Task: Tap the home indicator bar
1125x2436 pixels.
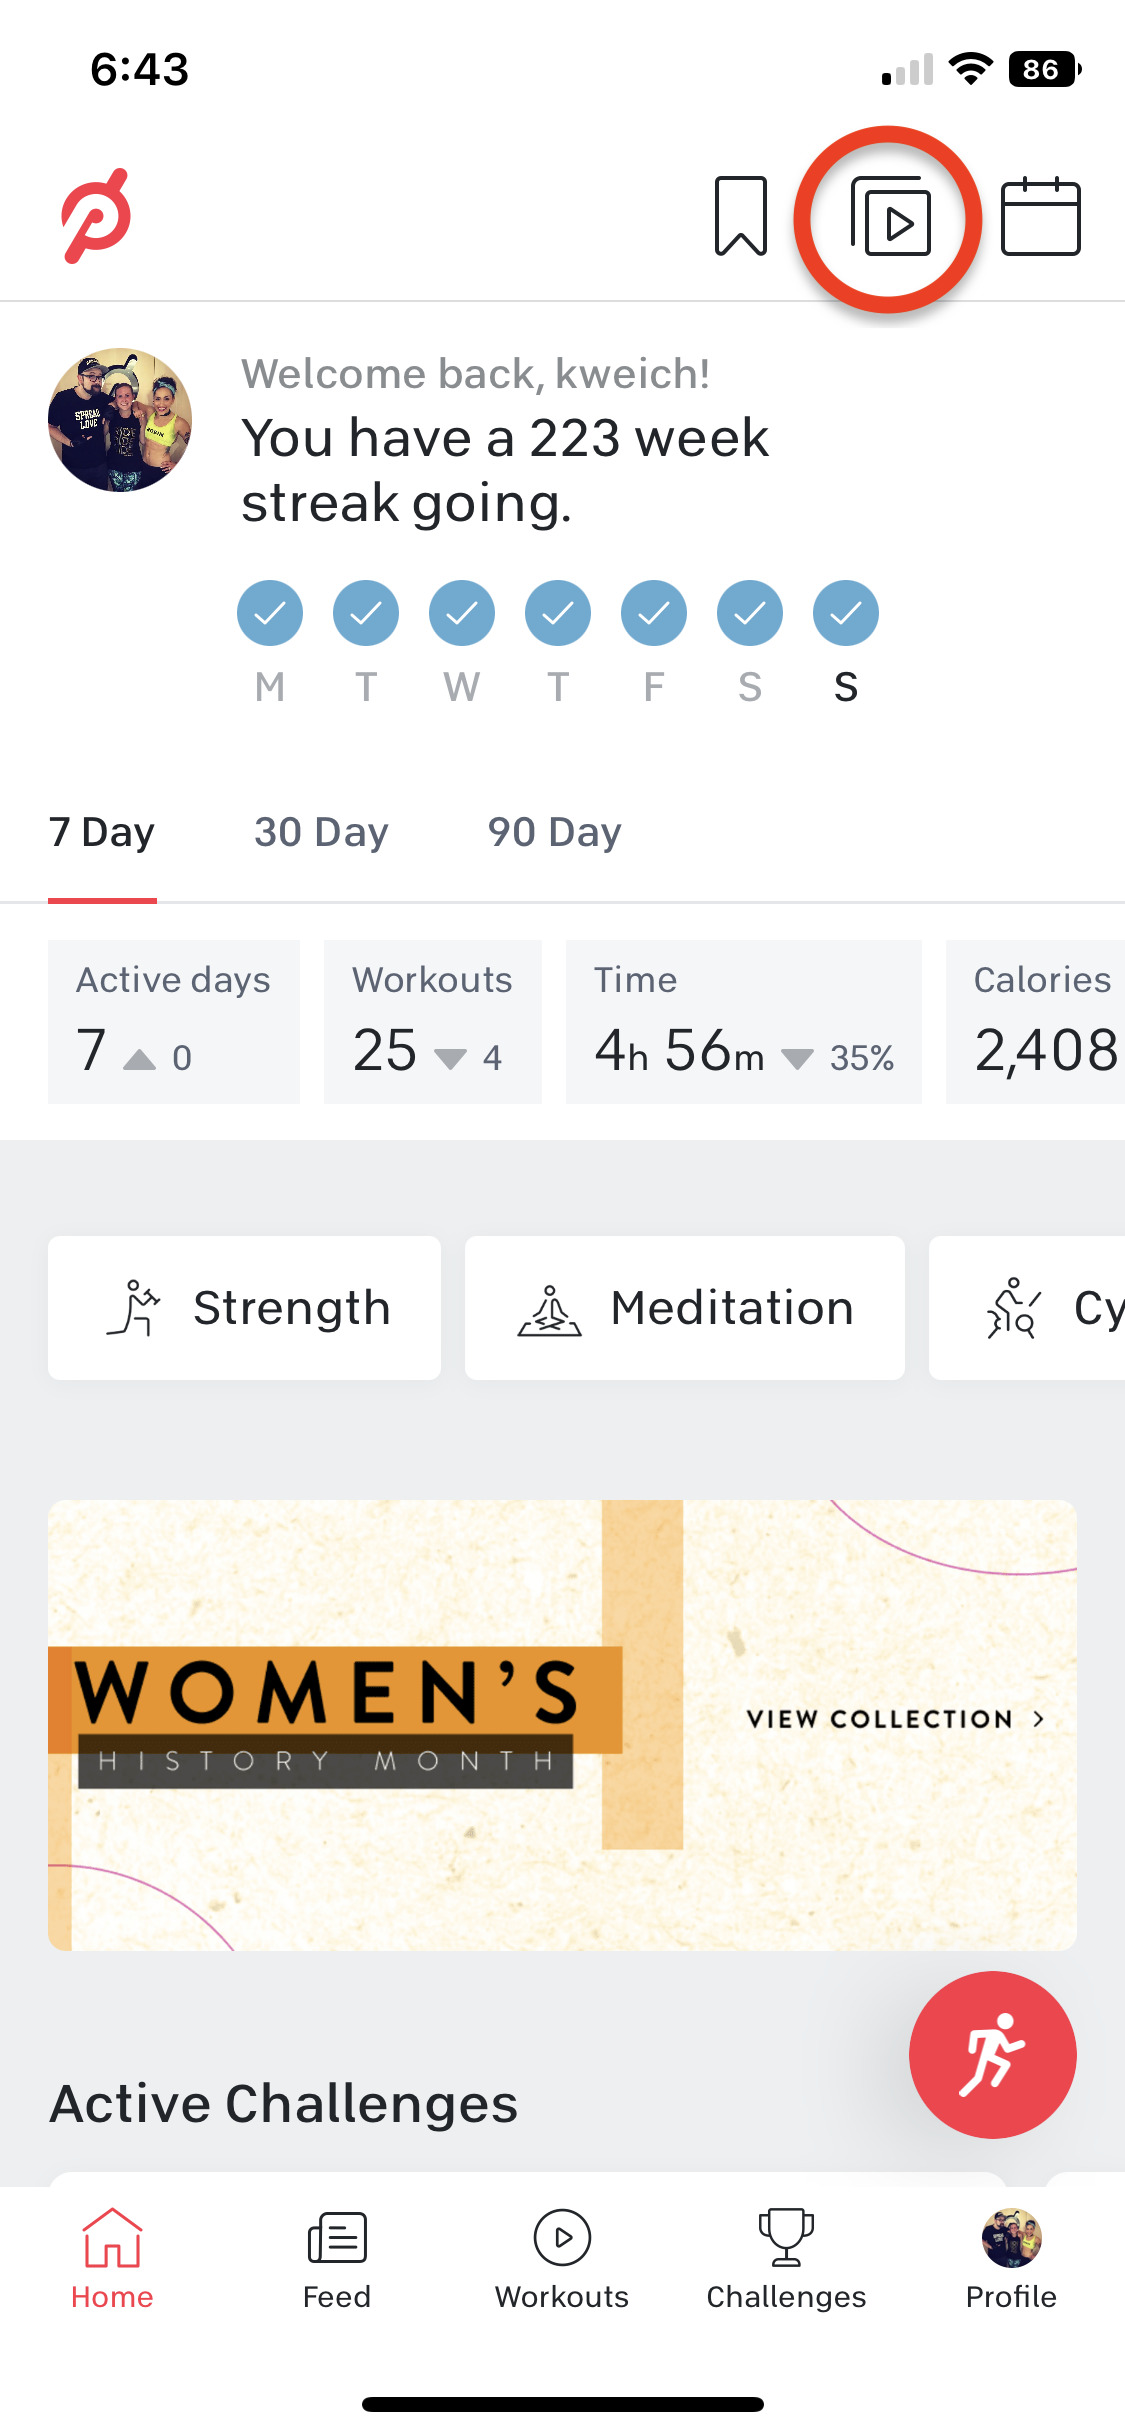Action: coord(562,2404)
